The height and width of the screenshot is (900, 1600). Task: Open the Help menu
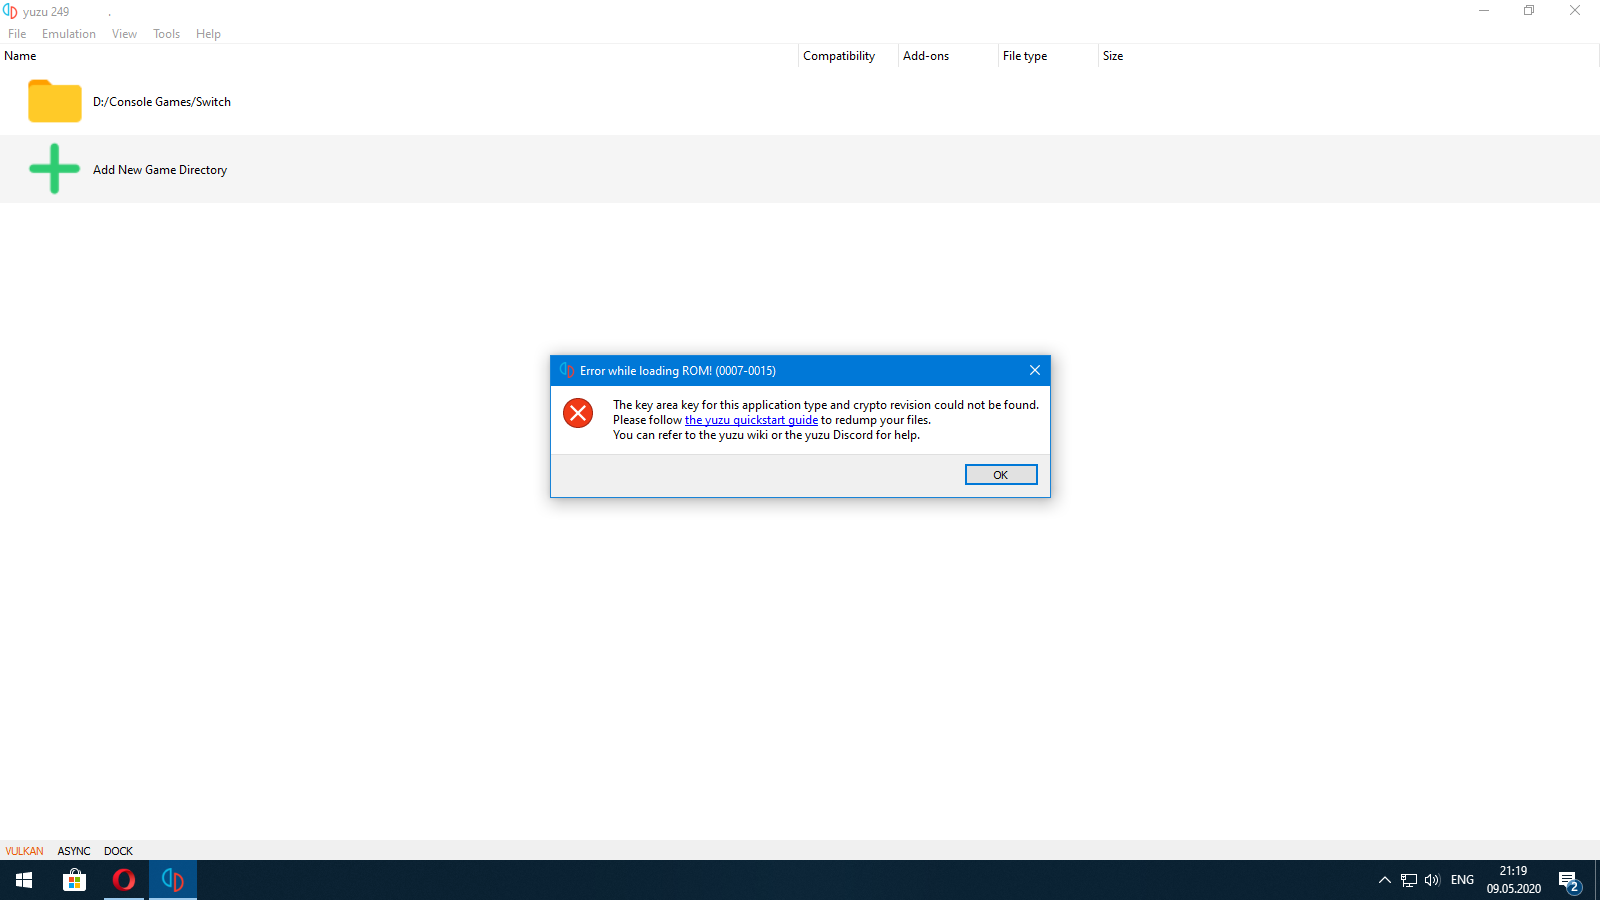[208, 33]
